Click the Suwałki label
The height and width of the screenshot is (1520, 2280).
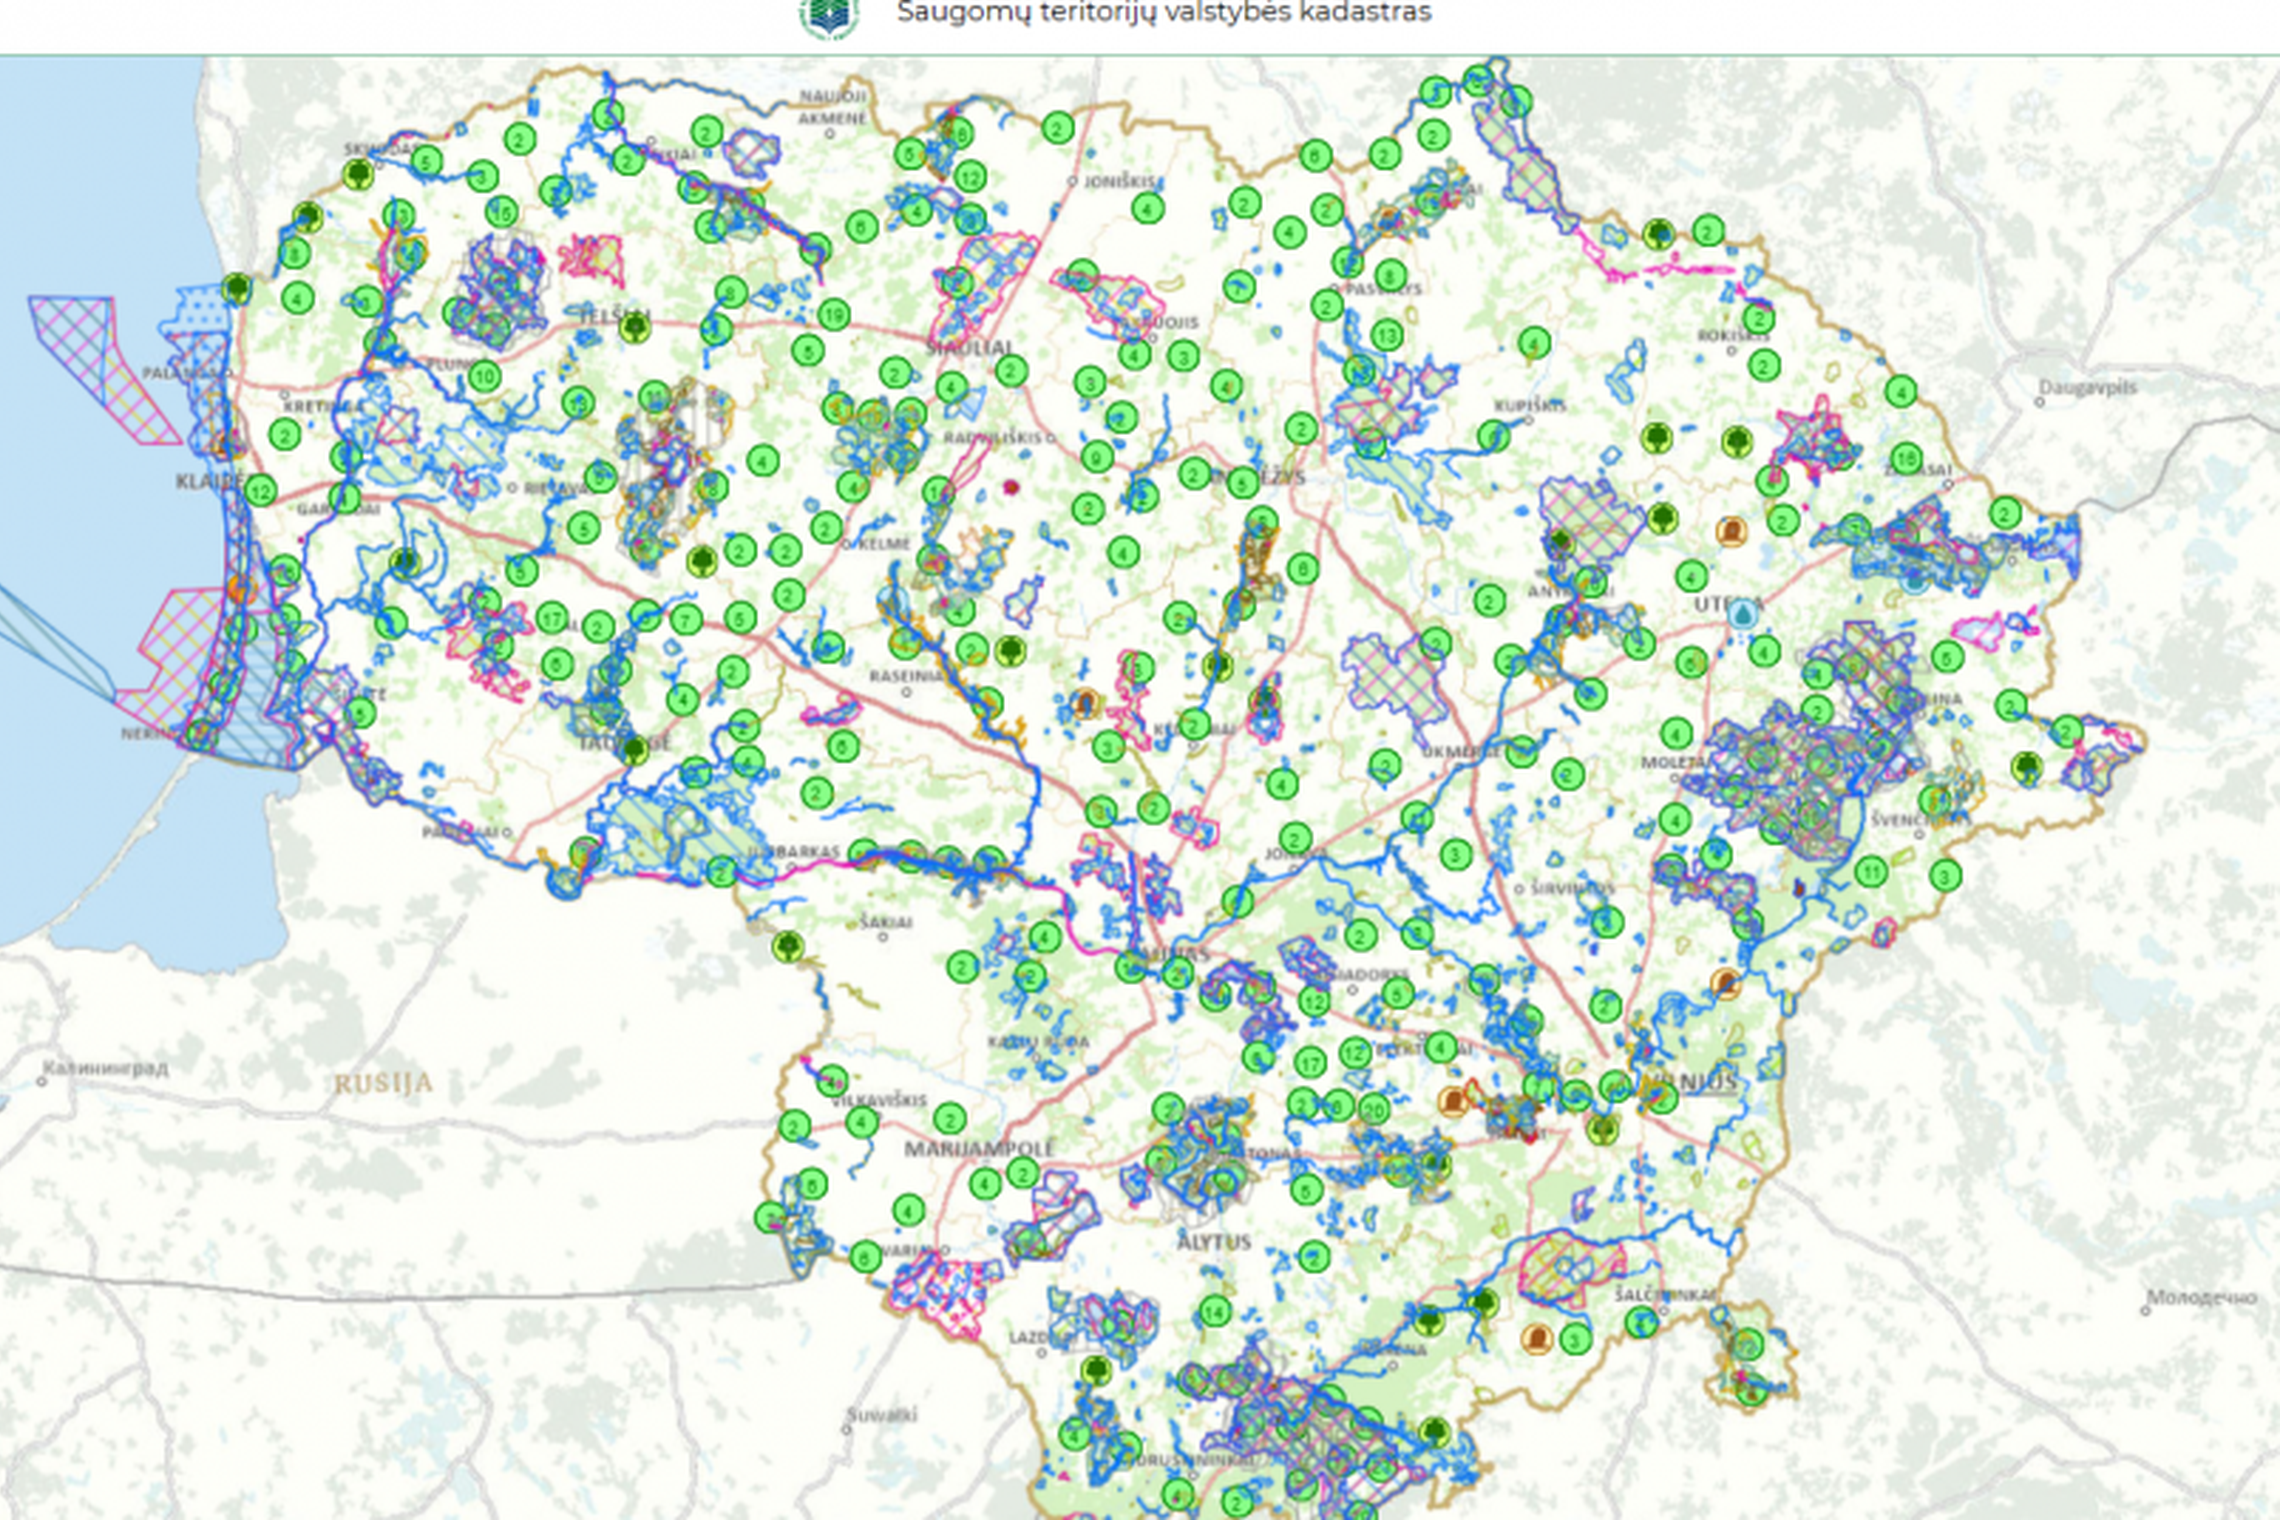(x=881, y=1415)
